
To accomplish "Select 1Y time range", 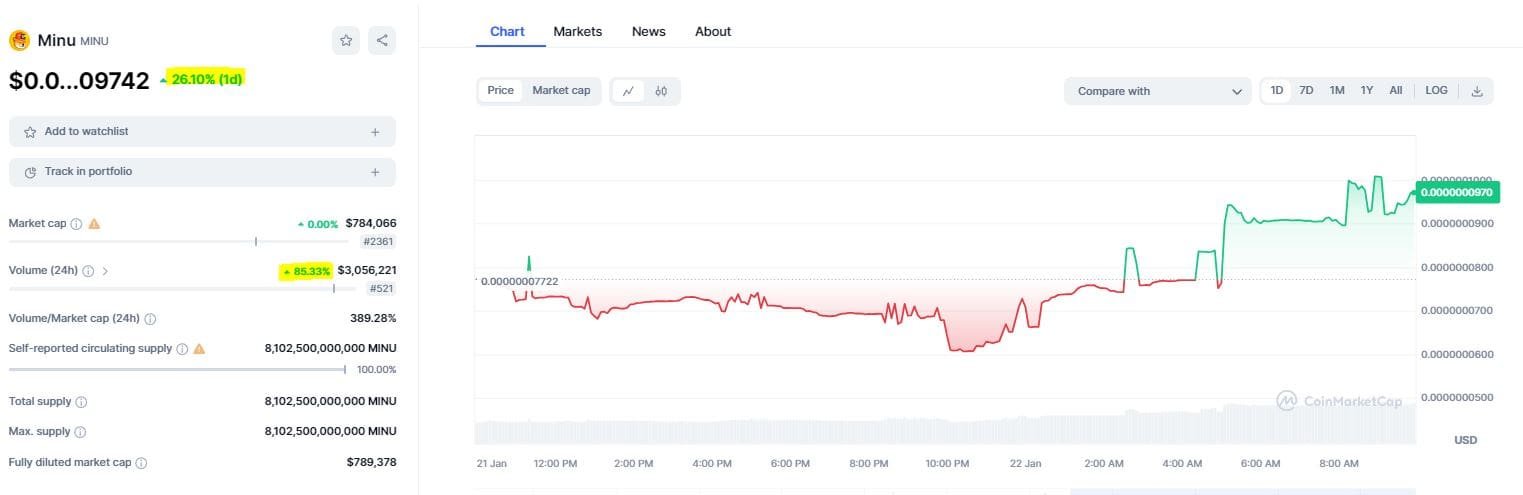I will (1367, 91).
